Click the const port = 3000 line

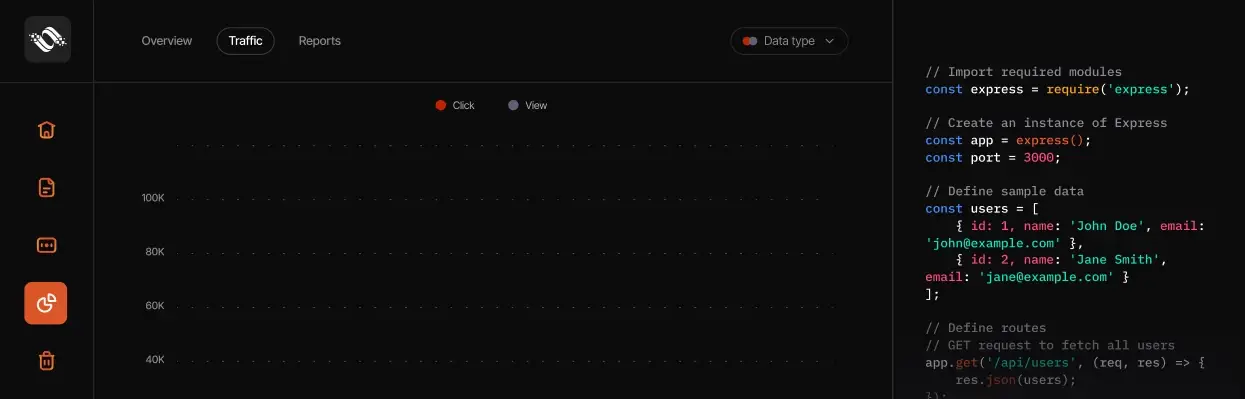point(992,157)
